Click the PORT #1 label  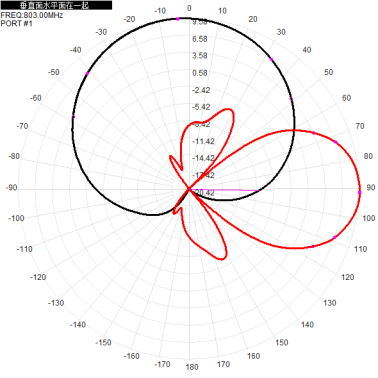17,23
